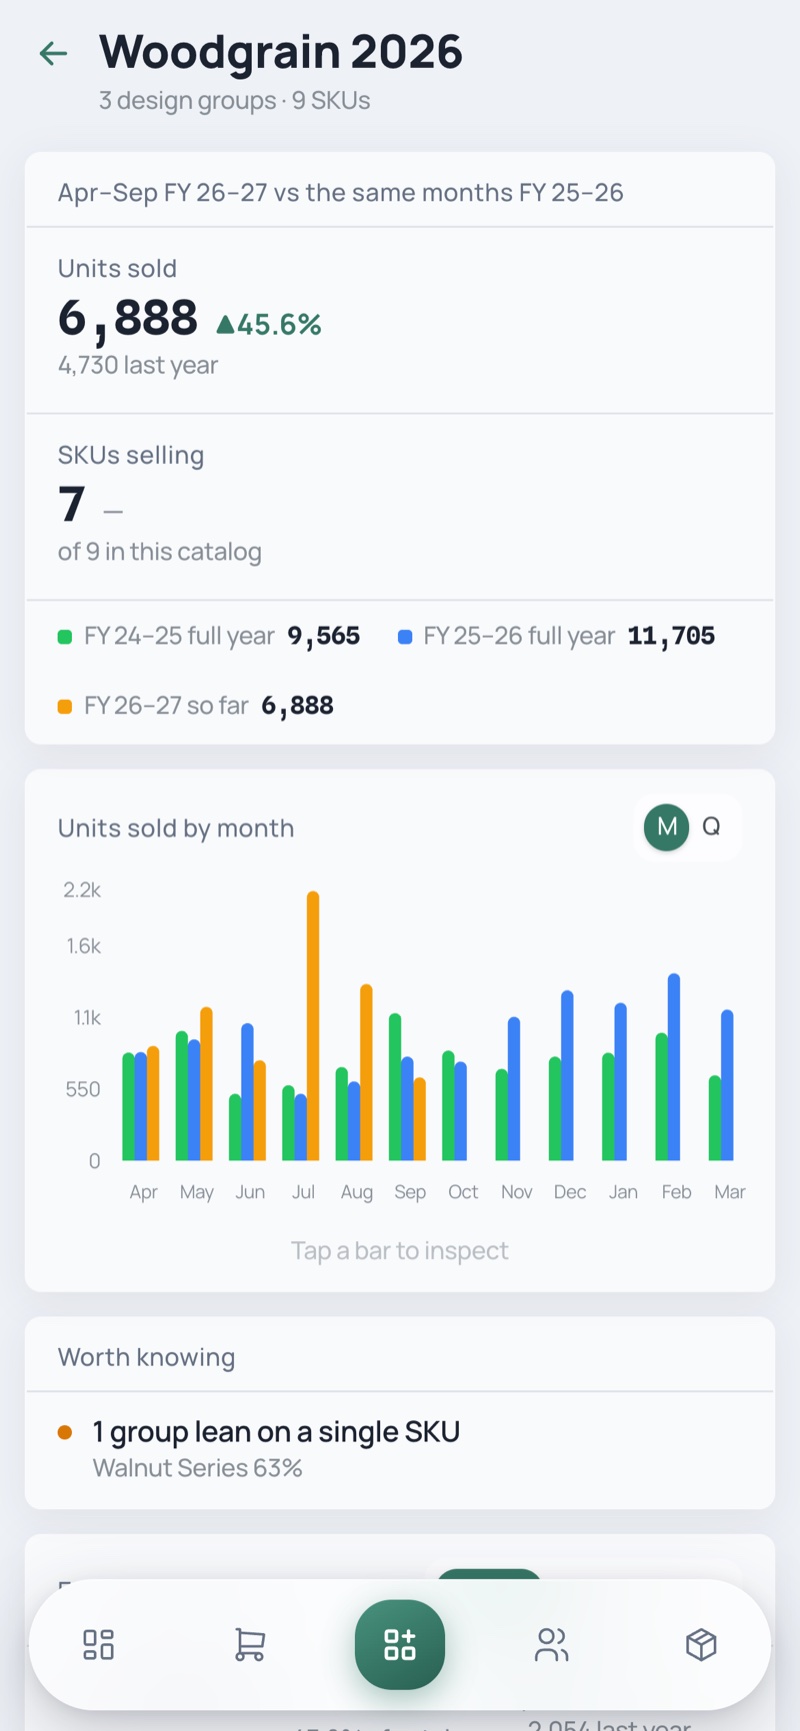
Task: Inspect the orange Aug bar in chart
Action: click(366, 1072)
